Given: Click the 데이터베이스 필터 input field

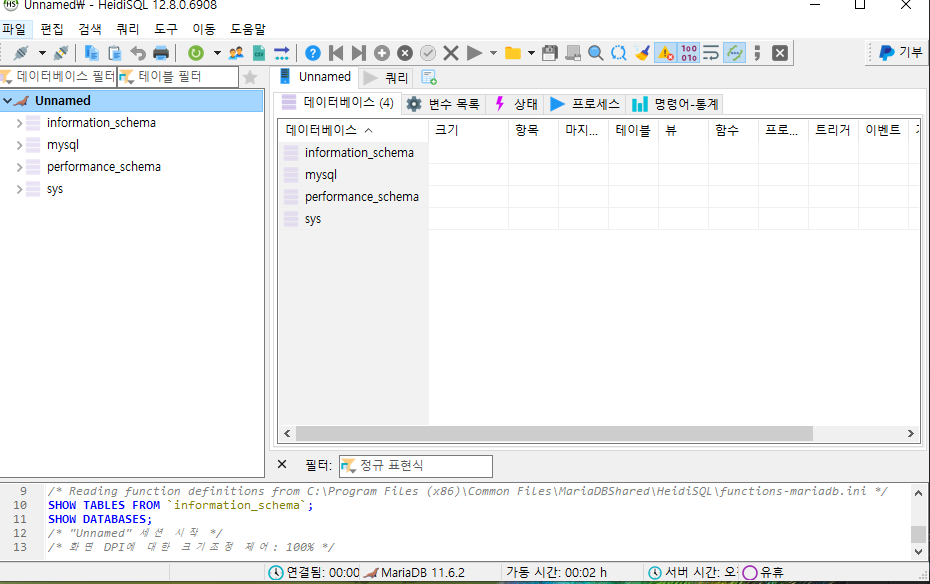Looking at the screenshot, I should point(58,76).
